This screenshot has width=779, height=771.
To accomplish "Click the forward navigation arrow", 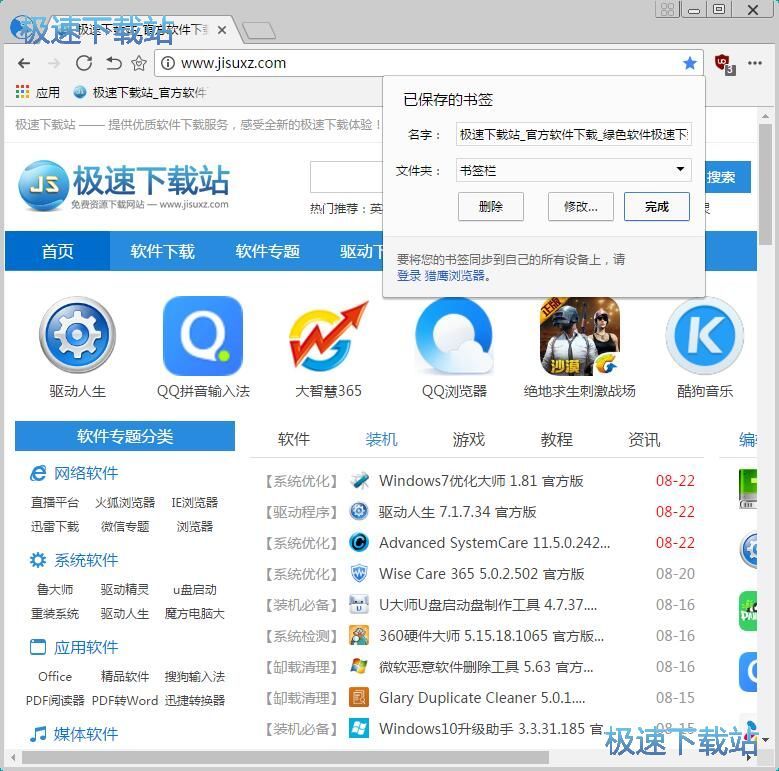I will tap(54, 63).
